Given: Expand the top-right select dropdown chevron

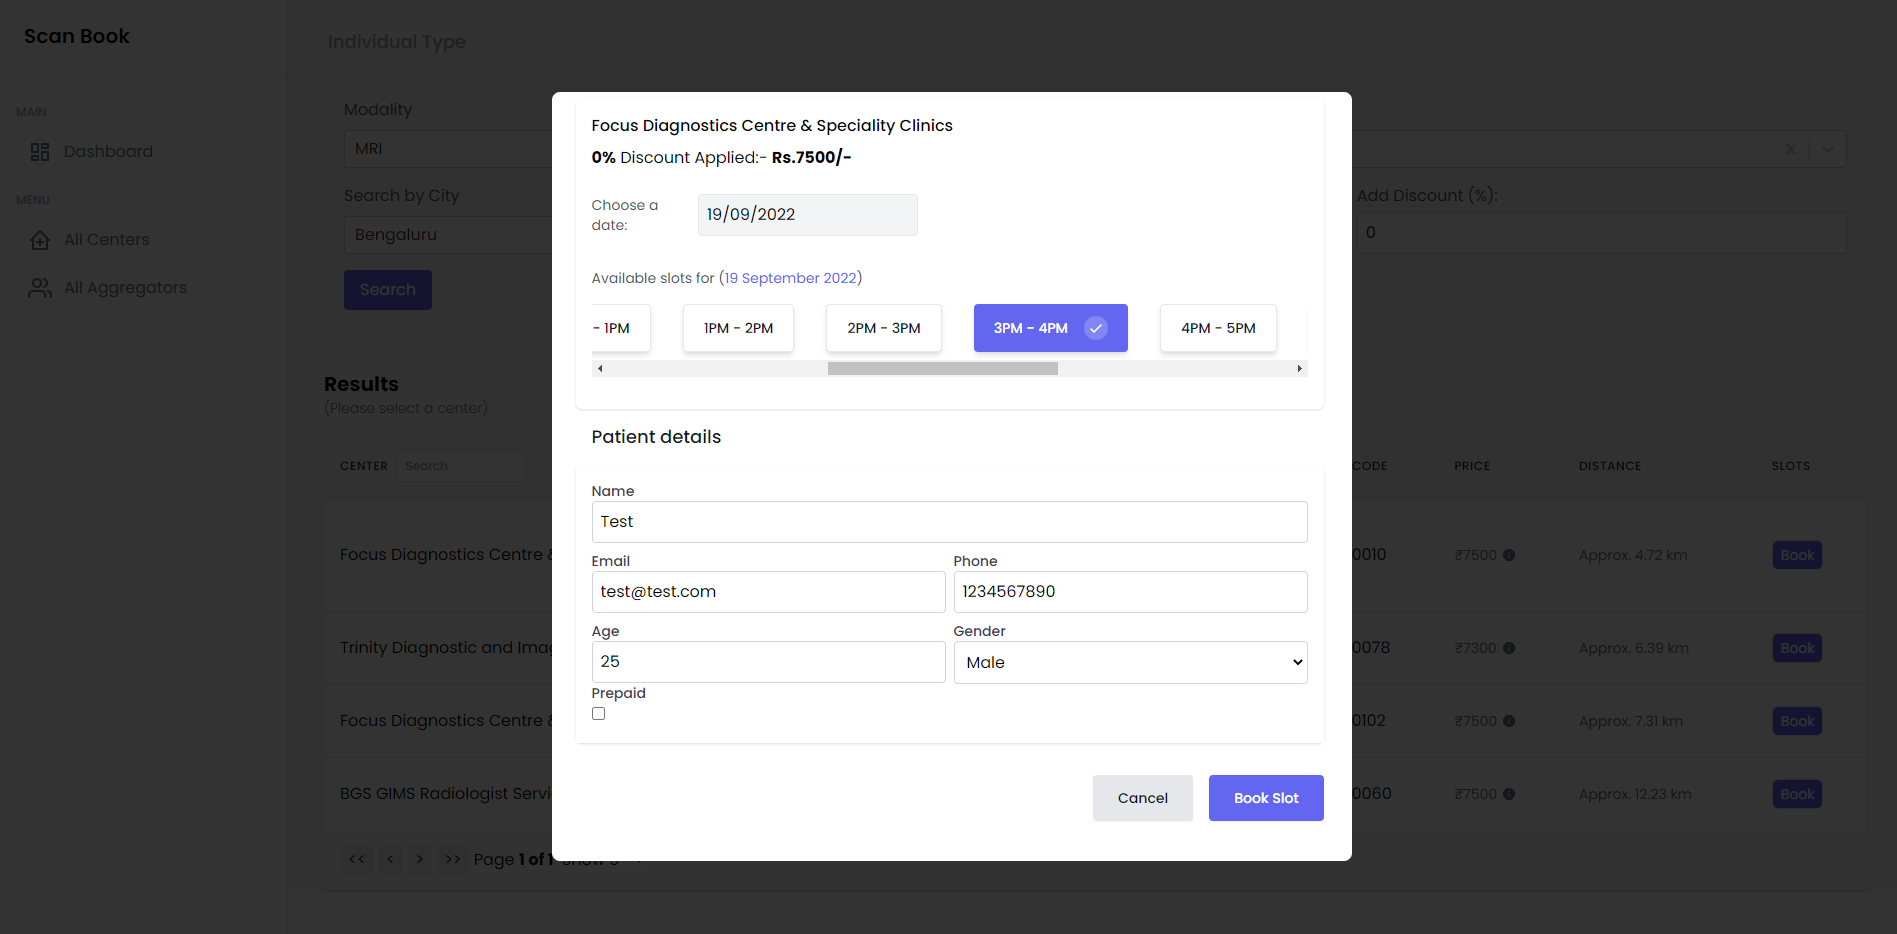Looking at the screenshot, I should click(x=1828, y=149).
